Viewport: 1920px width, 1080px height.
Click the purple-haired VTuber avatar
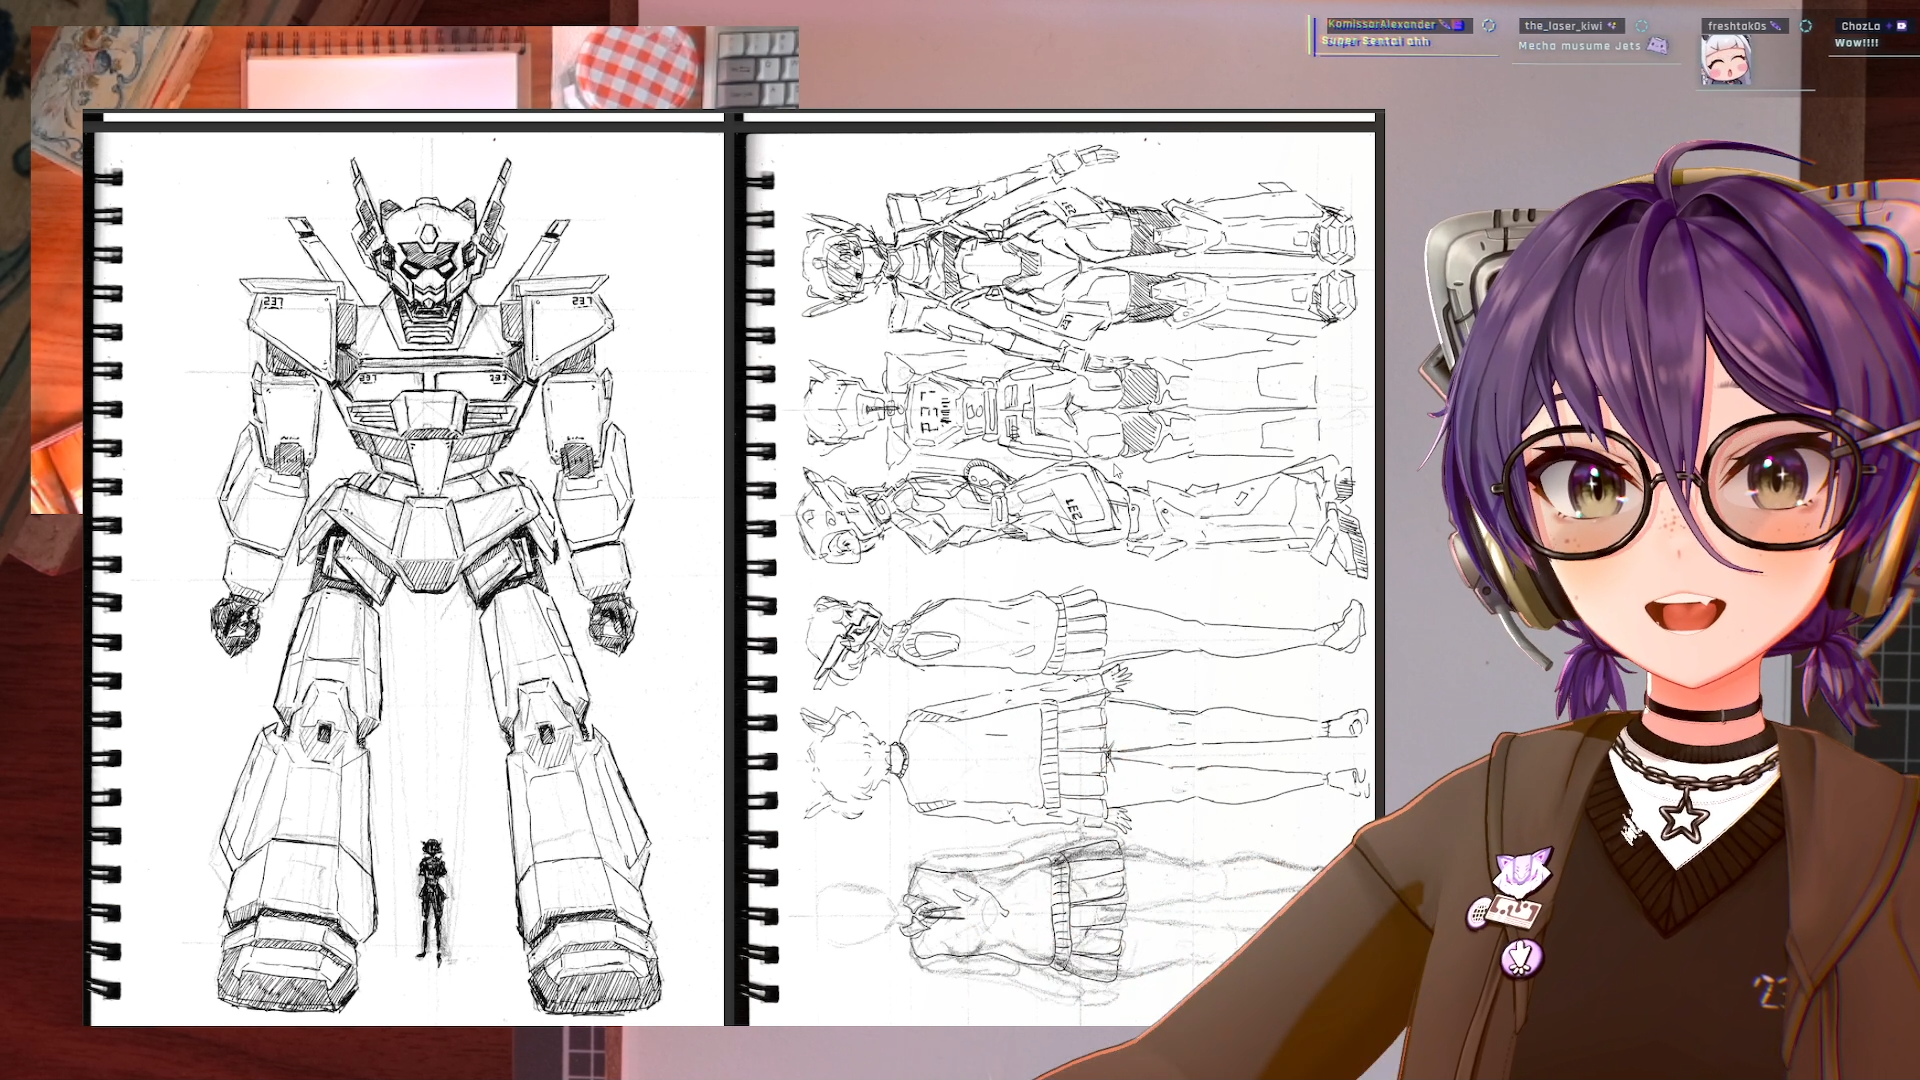pyautogui.click(x=1660, y=620)
